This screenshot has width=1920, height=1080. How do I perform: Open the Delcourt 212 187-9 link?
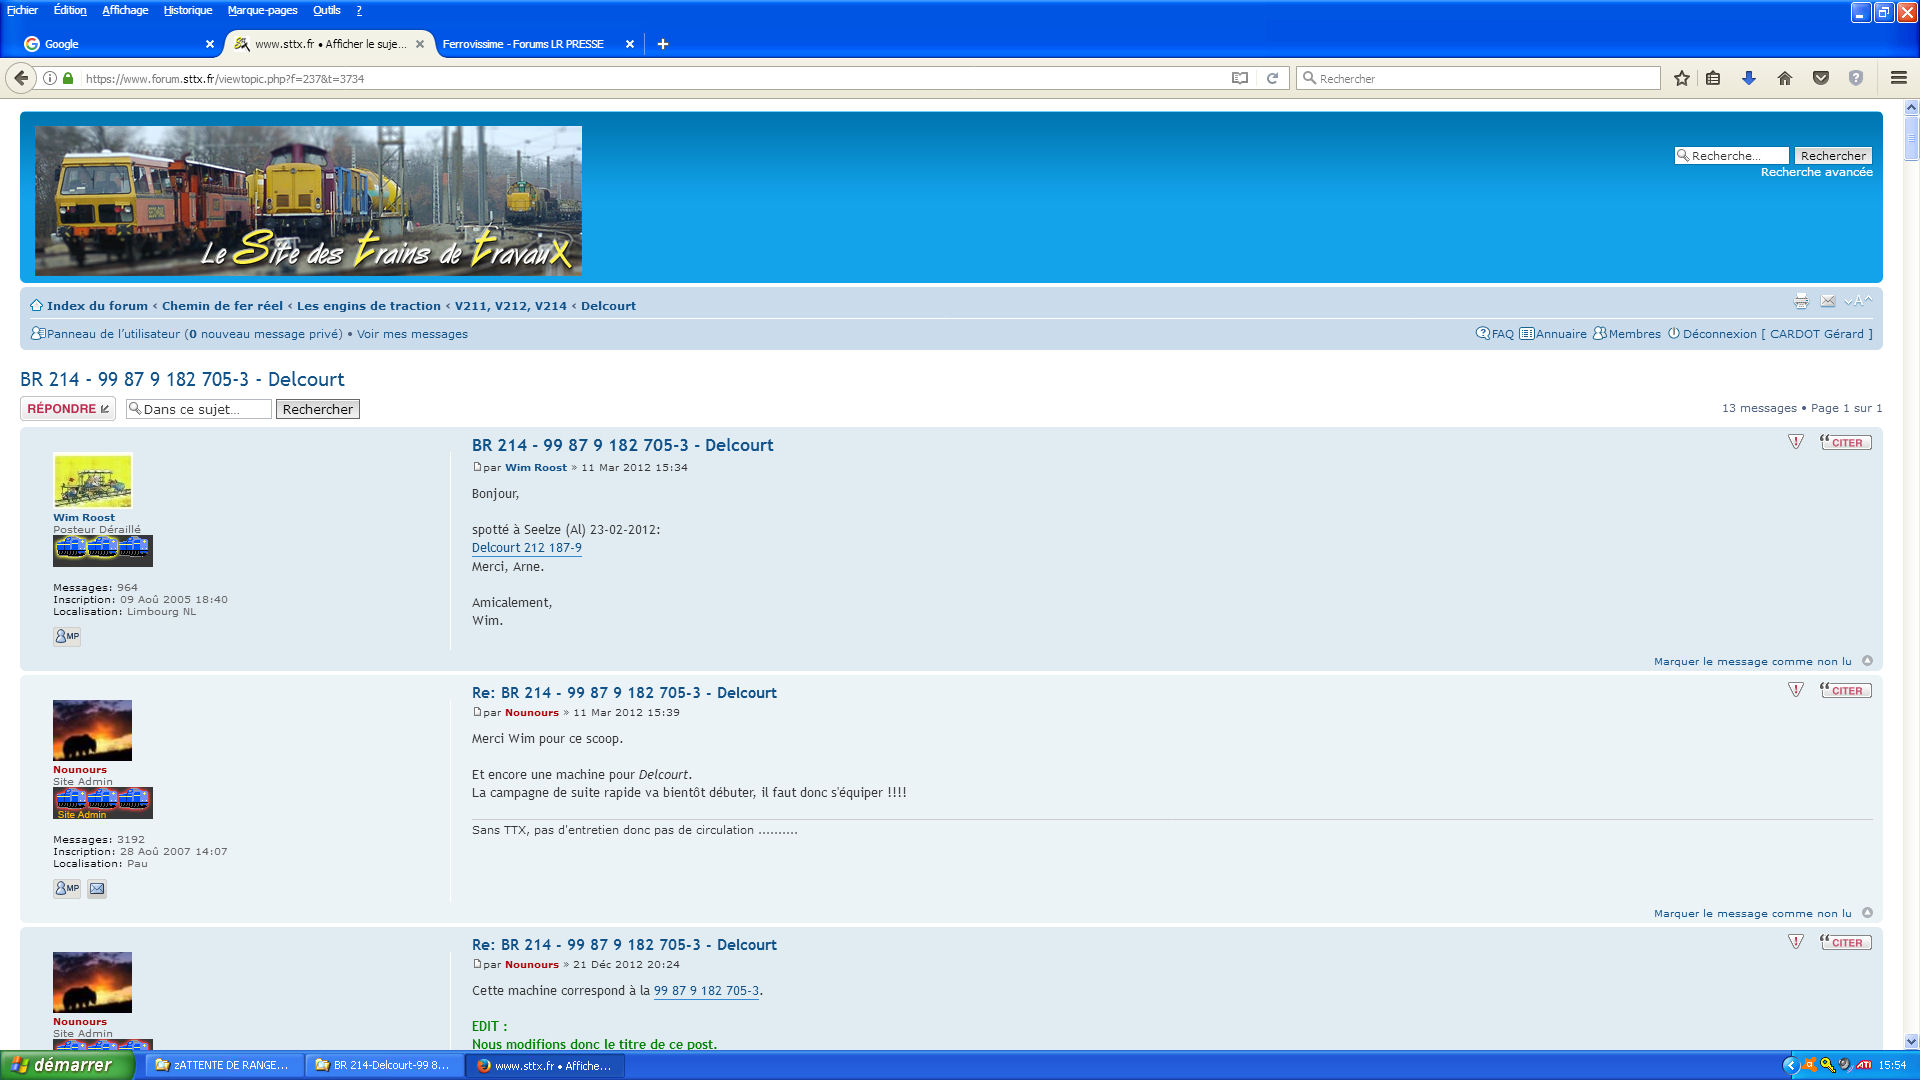526,548
